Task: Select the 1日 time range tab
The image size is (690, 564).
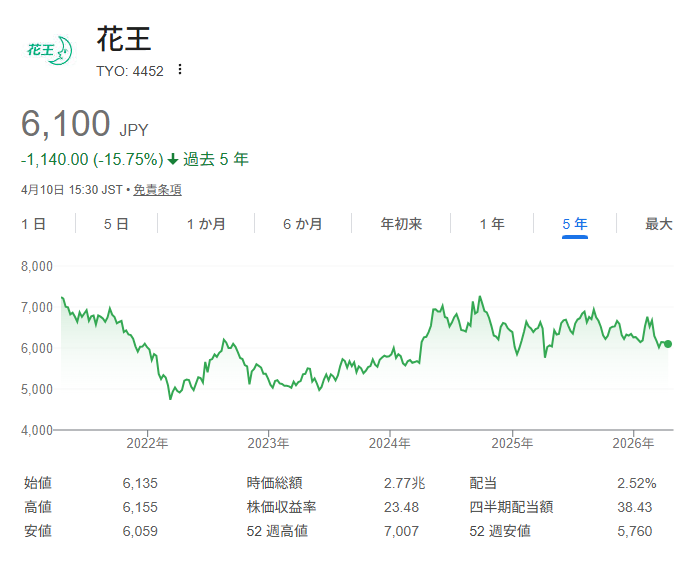Action: [34, 224]
